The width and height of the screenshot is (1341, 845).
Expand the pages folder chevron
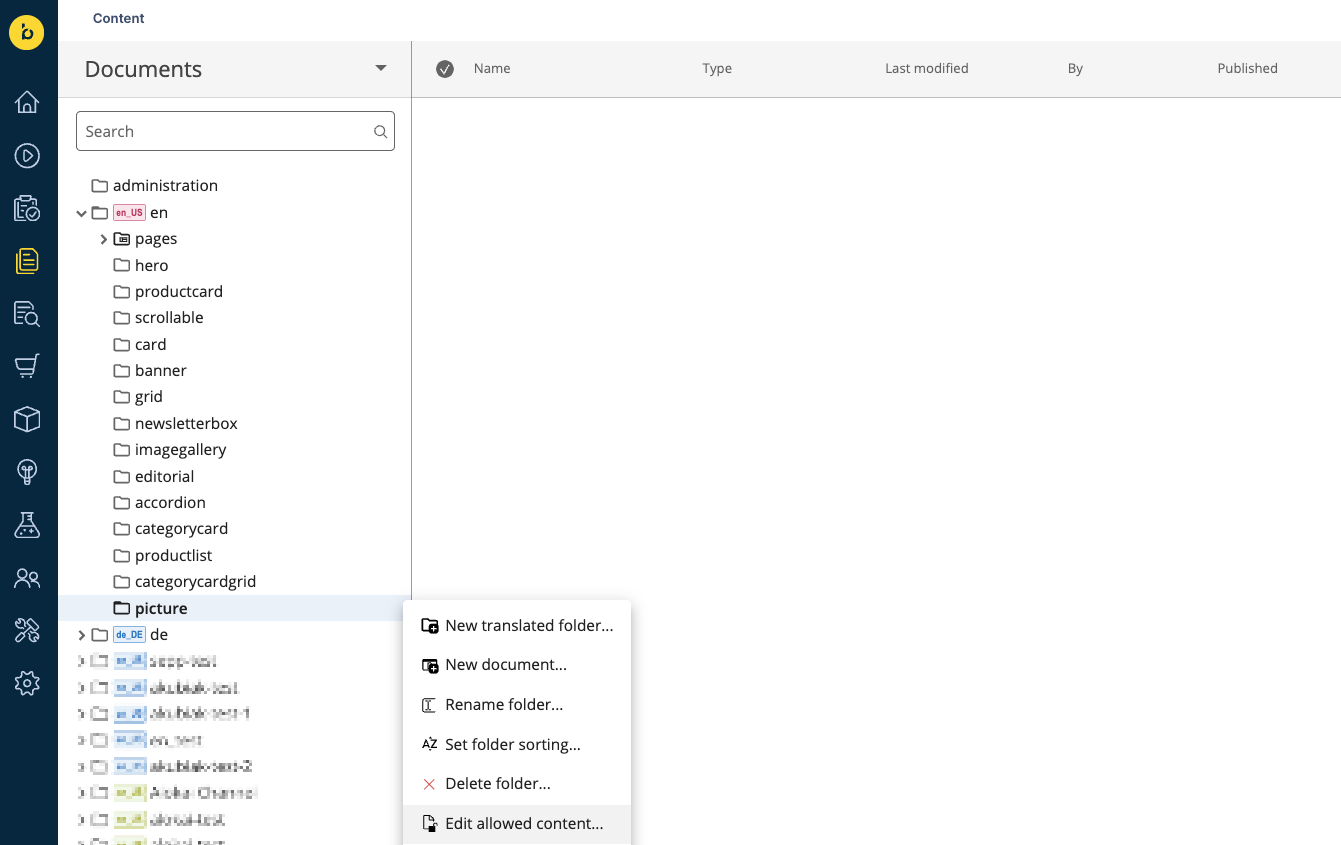(104, 239)
